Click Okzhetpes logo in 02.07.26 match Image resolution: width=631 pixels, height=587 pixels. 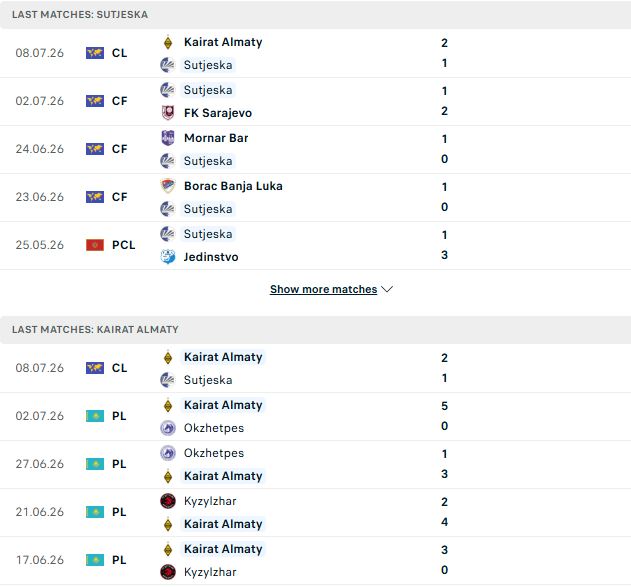click(x=168, y=428)
